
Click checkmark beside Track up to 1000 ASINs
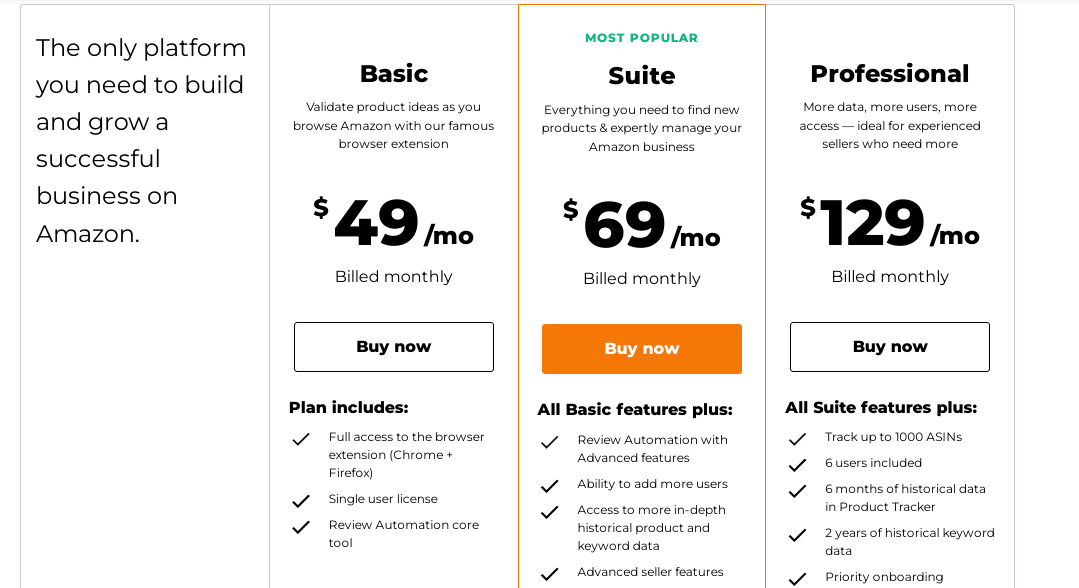pos(797,439)
